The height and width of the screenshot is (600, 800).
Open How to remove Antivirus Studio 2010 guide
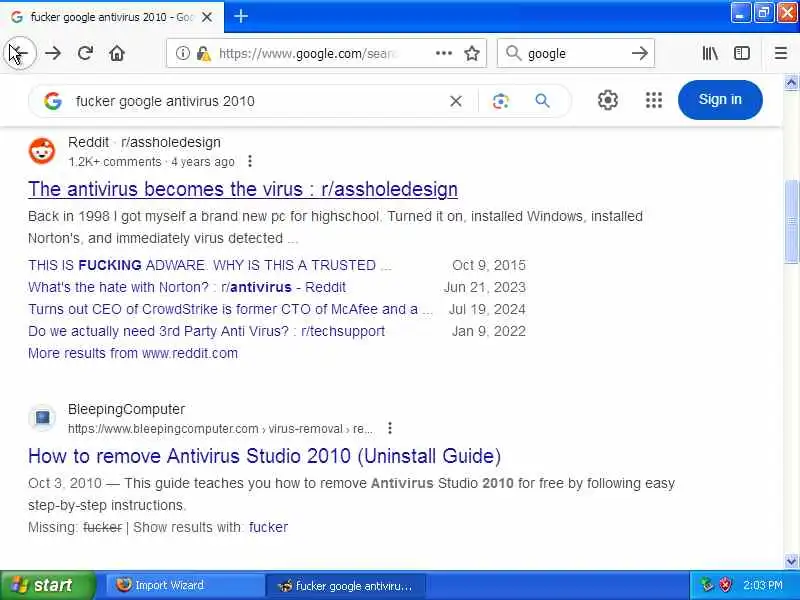pos(264,456)
